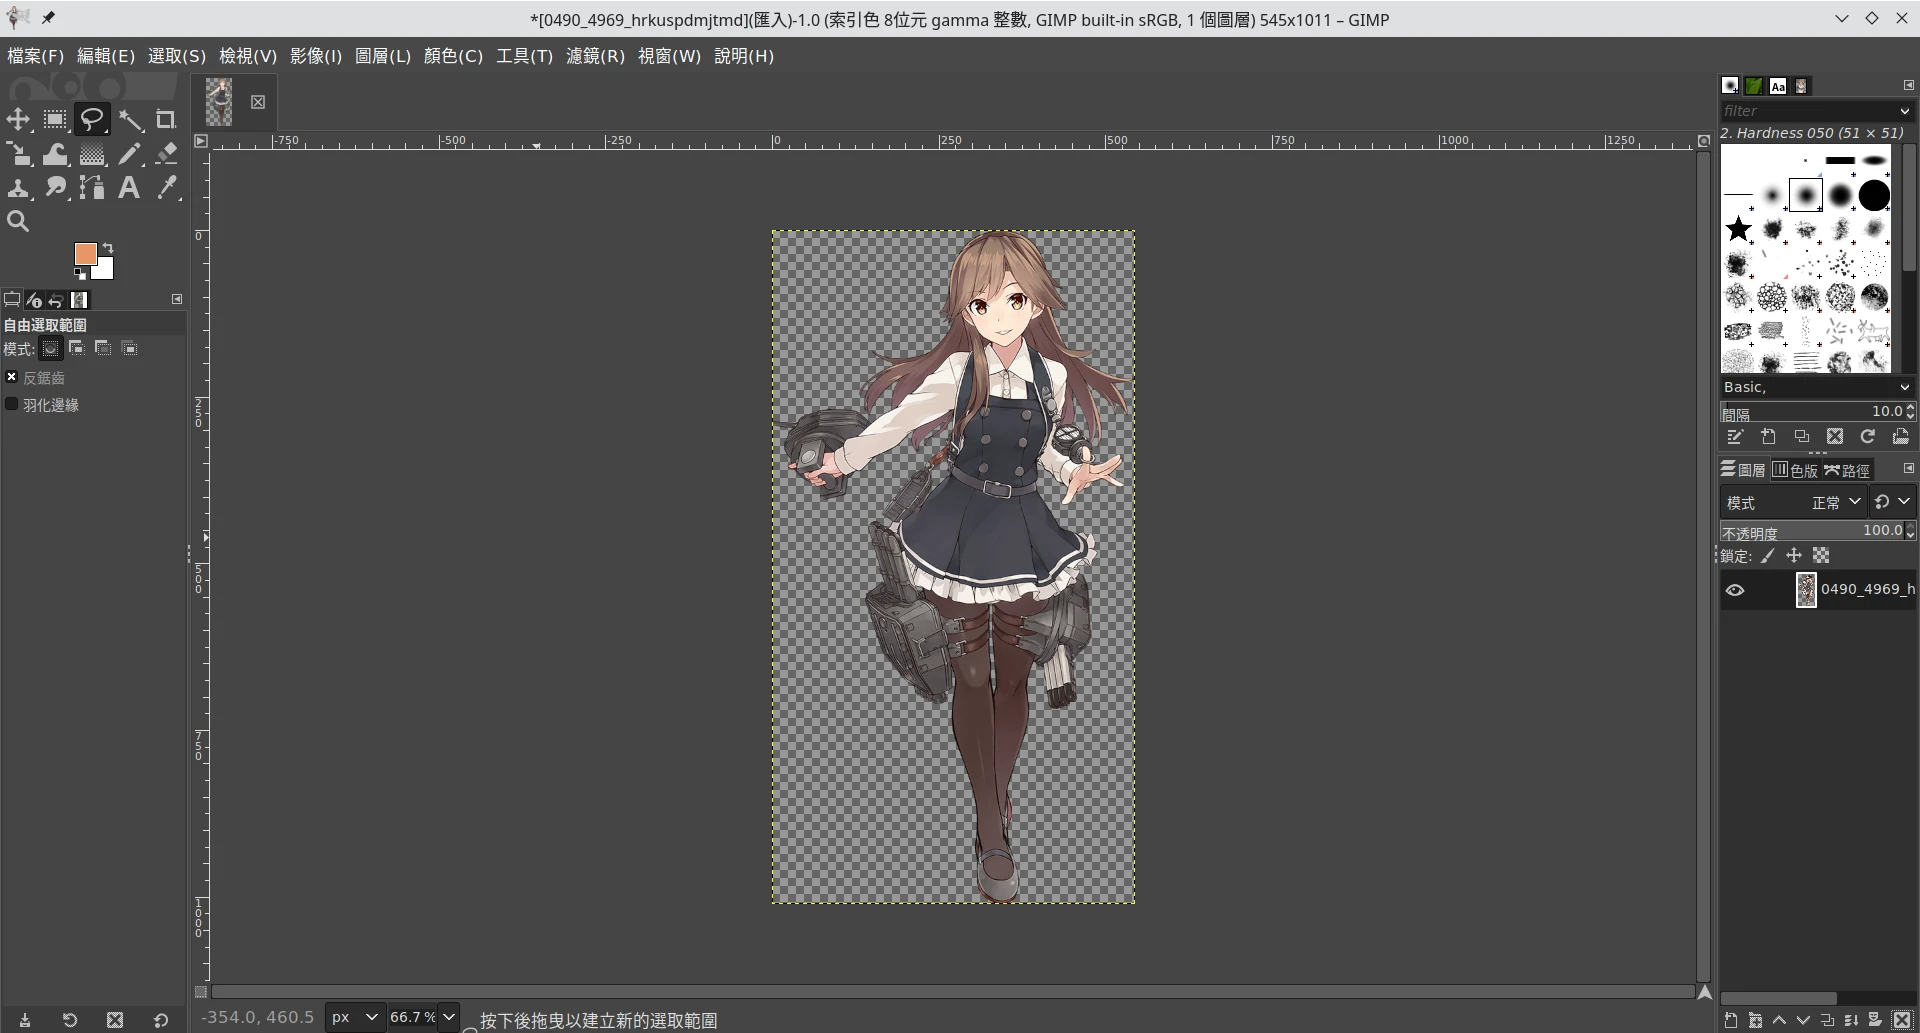
Task: Select the Fuzzy Select magic wand tool
Action: pyautogui.click(x=130, y=120)
